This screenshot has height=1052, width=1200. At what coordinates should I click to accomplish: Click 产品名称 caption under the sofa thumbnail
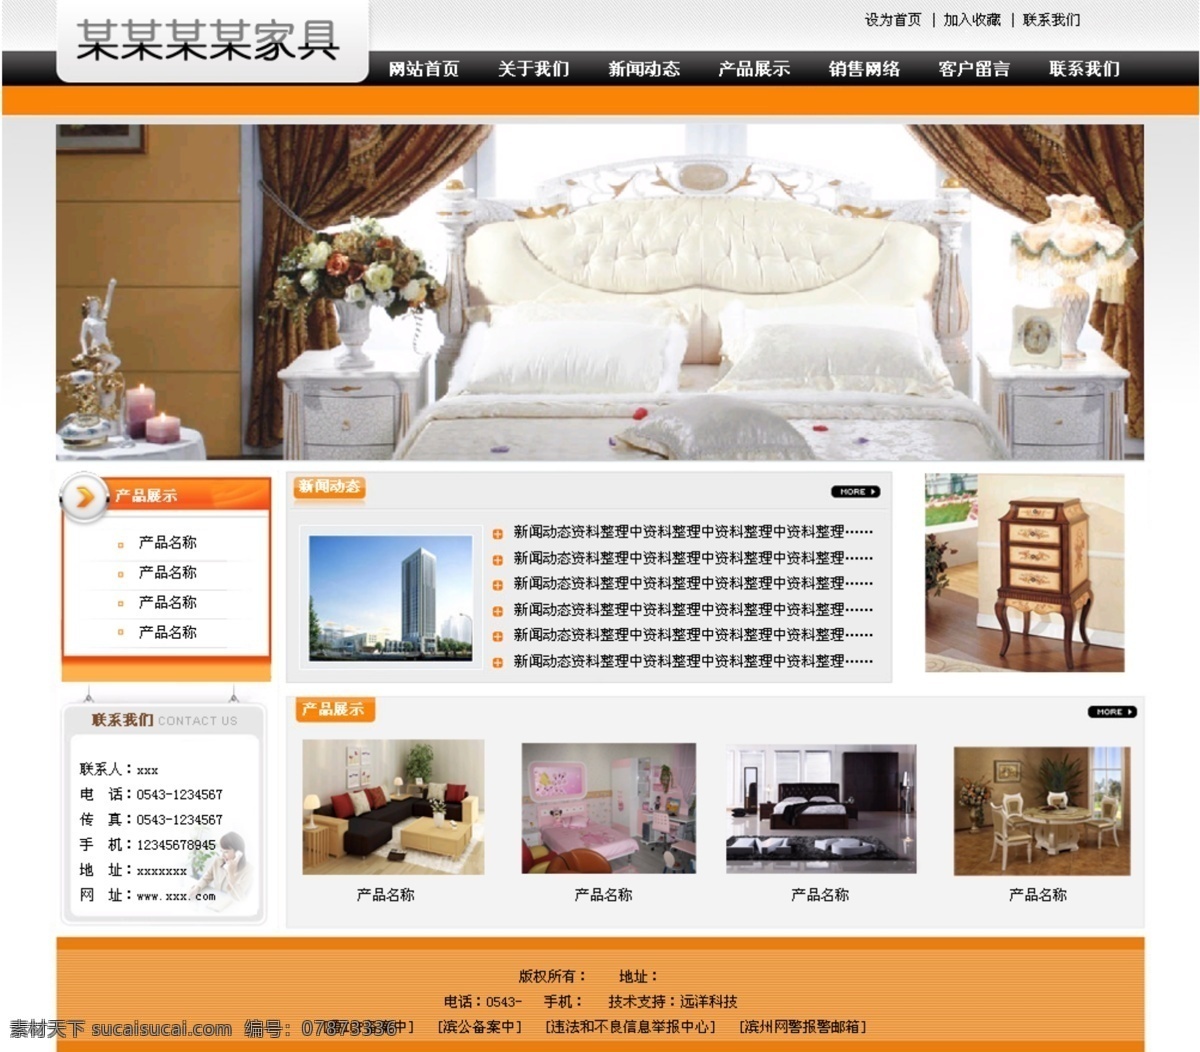(x=386, y=895)
